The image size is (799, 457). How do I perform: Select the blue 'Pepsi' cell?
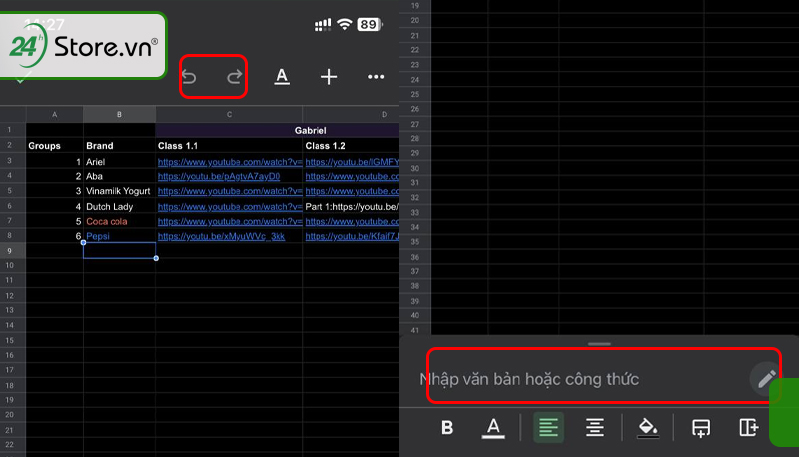tap(119, 236)
